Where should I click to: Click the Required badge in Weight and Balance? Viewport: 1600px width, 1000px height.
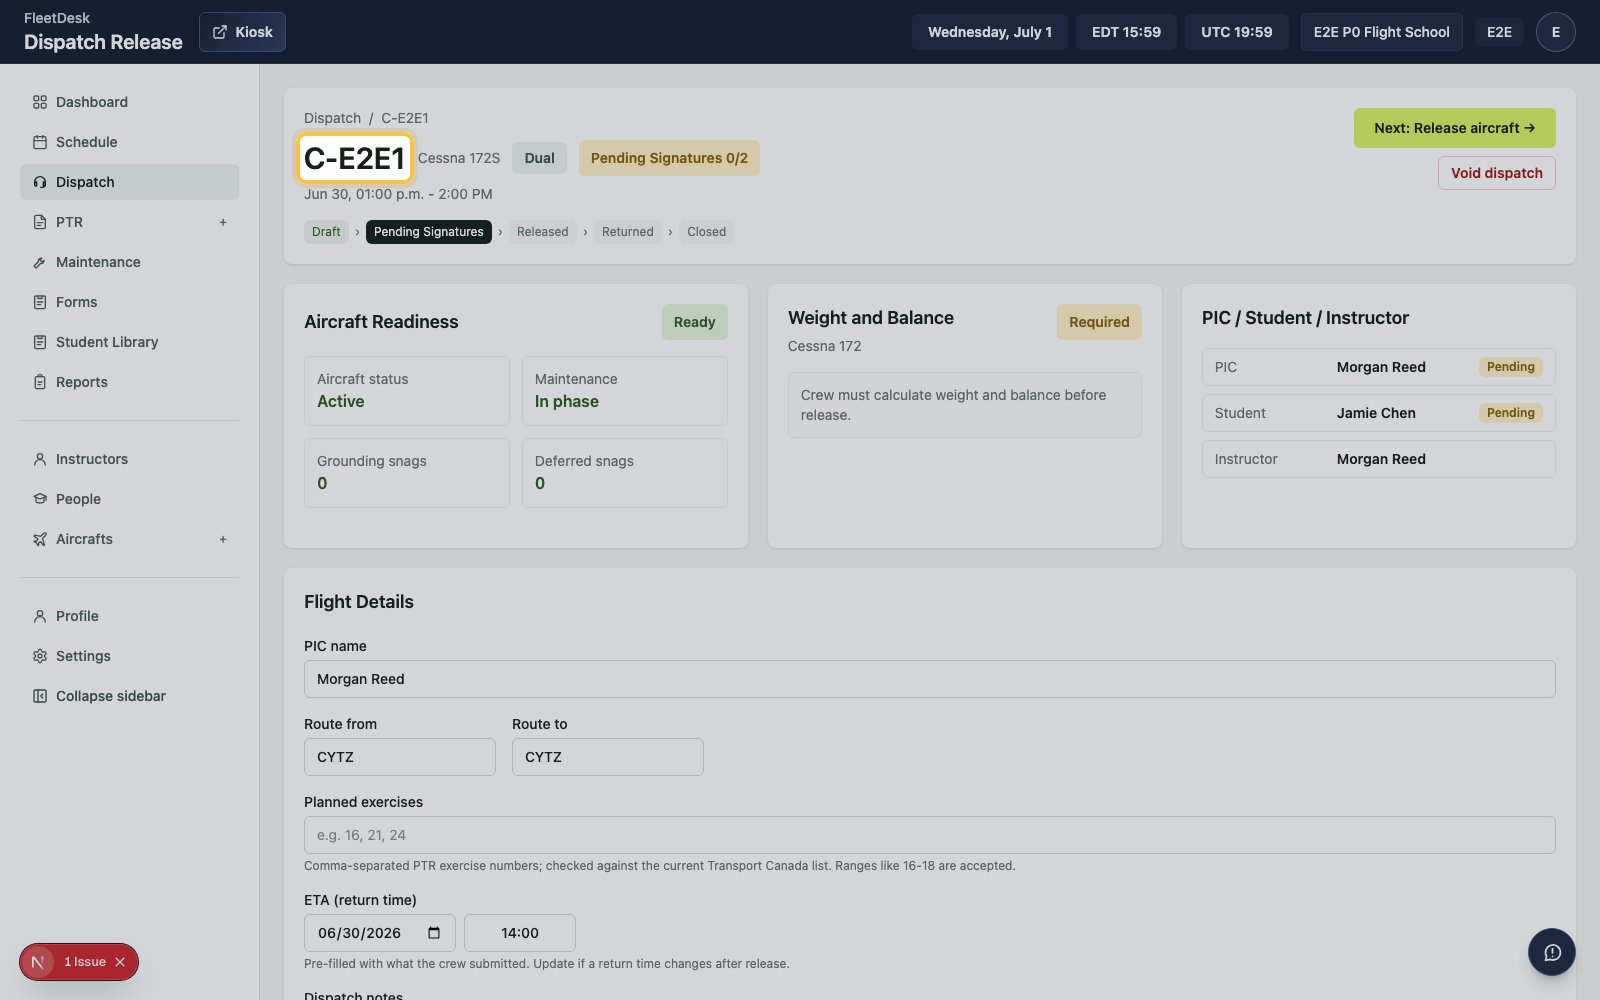click(1099, 322)
